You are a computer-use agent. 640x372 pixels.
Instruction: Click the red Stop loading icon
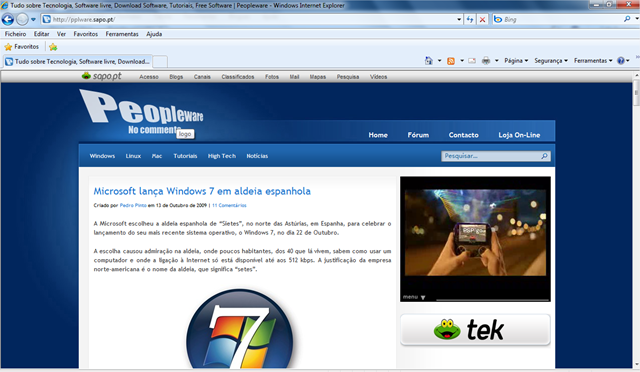482,19
